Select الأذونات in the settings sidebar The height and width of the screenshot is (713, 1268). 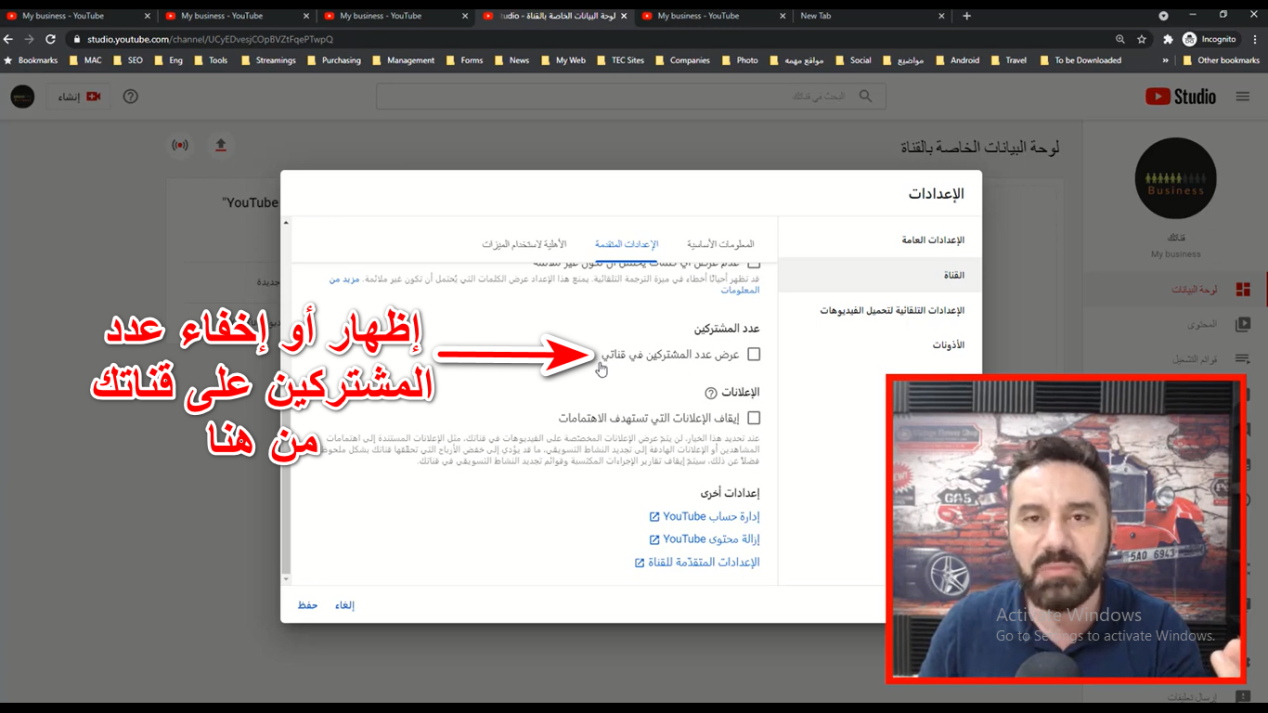pyautogui.click(x=947, y=345)
